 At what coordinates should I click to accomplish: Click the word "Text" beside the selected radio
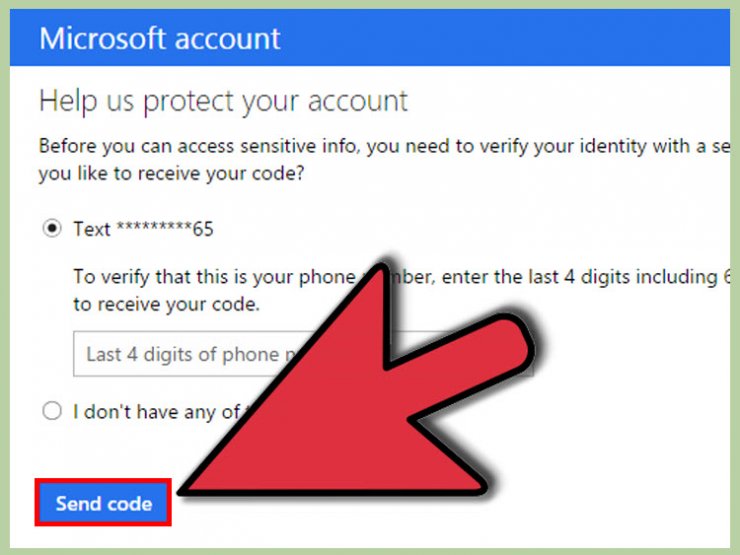[x=92, y=229]
